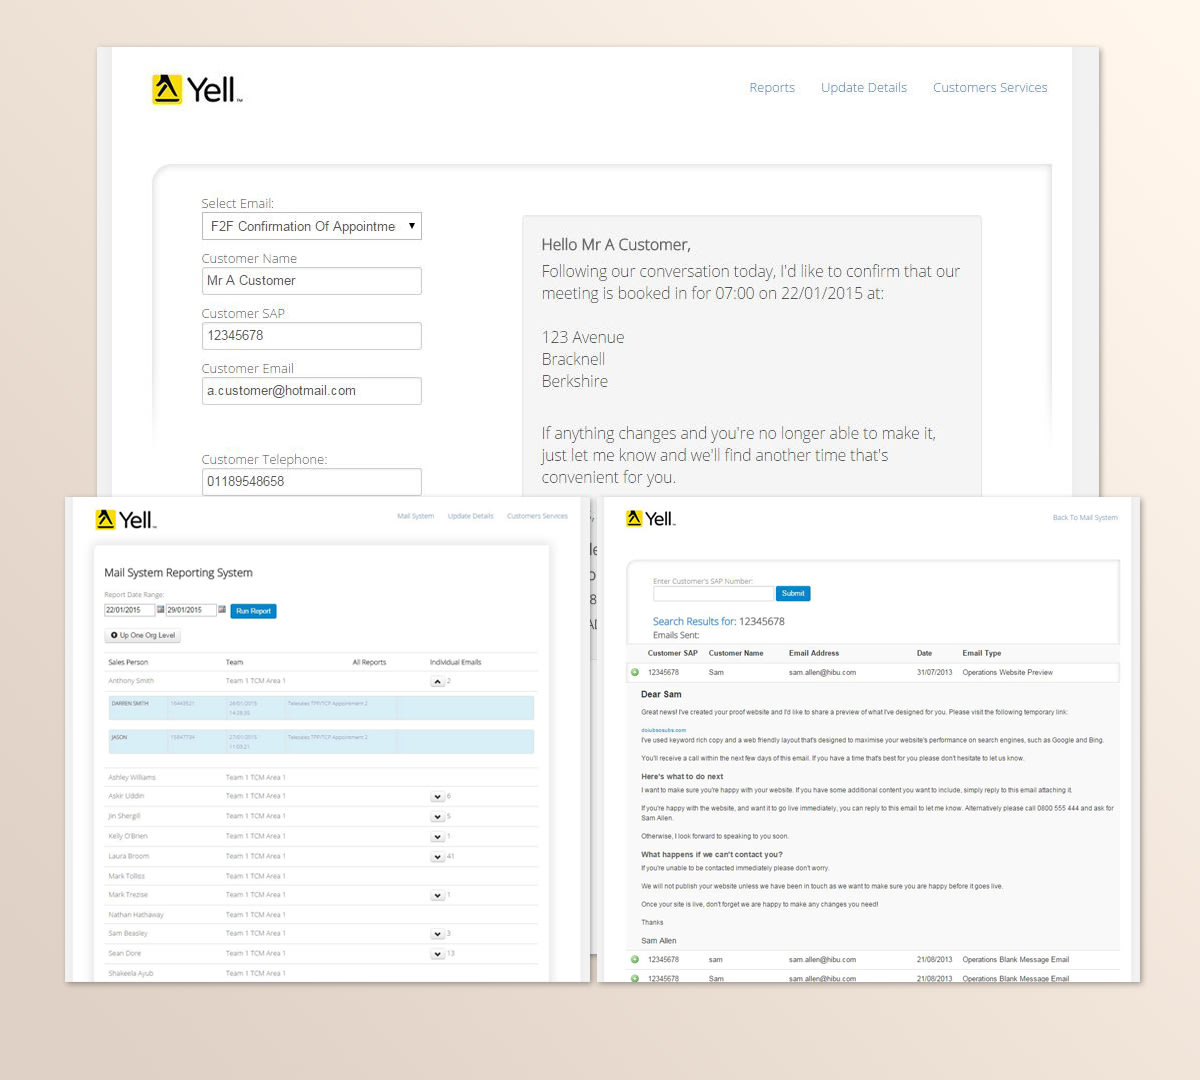Open Reports in the top window navigation
Image resolution: width=1200 pixels, height=1080 pixels.
coord(772,88)
